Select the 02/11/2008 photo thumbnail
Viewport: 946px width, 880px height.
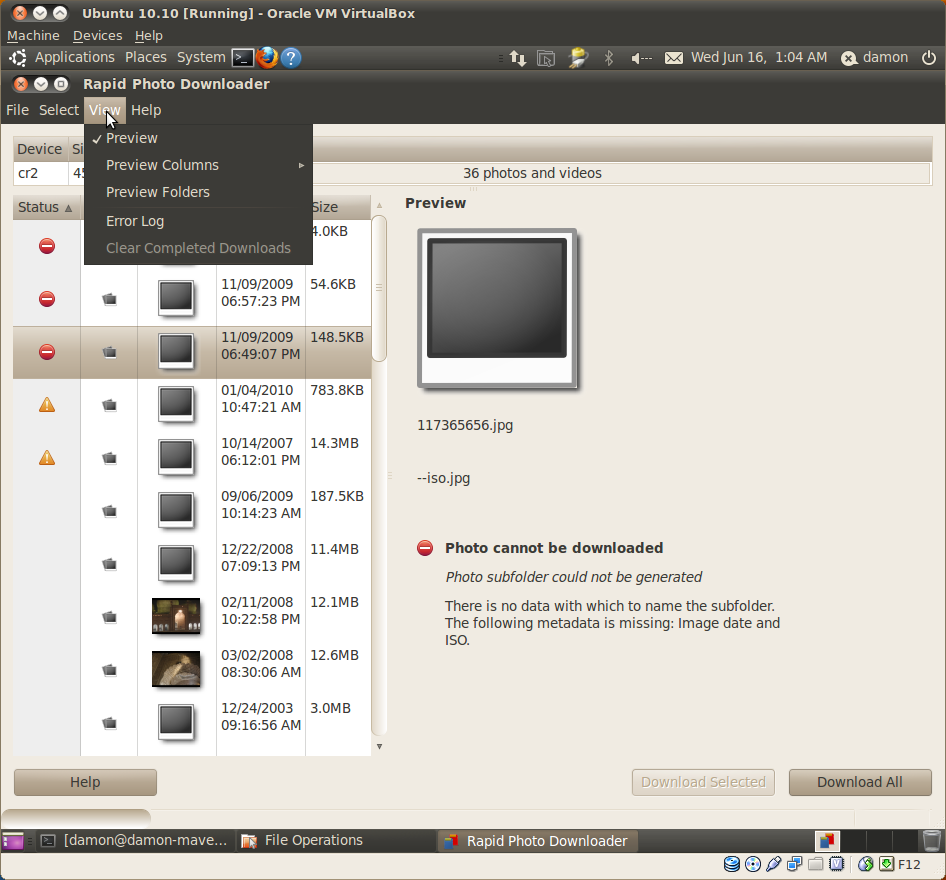pos(176,616)
